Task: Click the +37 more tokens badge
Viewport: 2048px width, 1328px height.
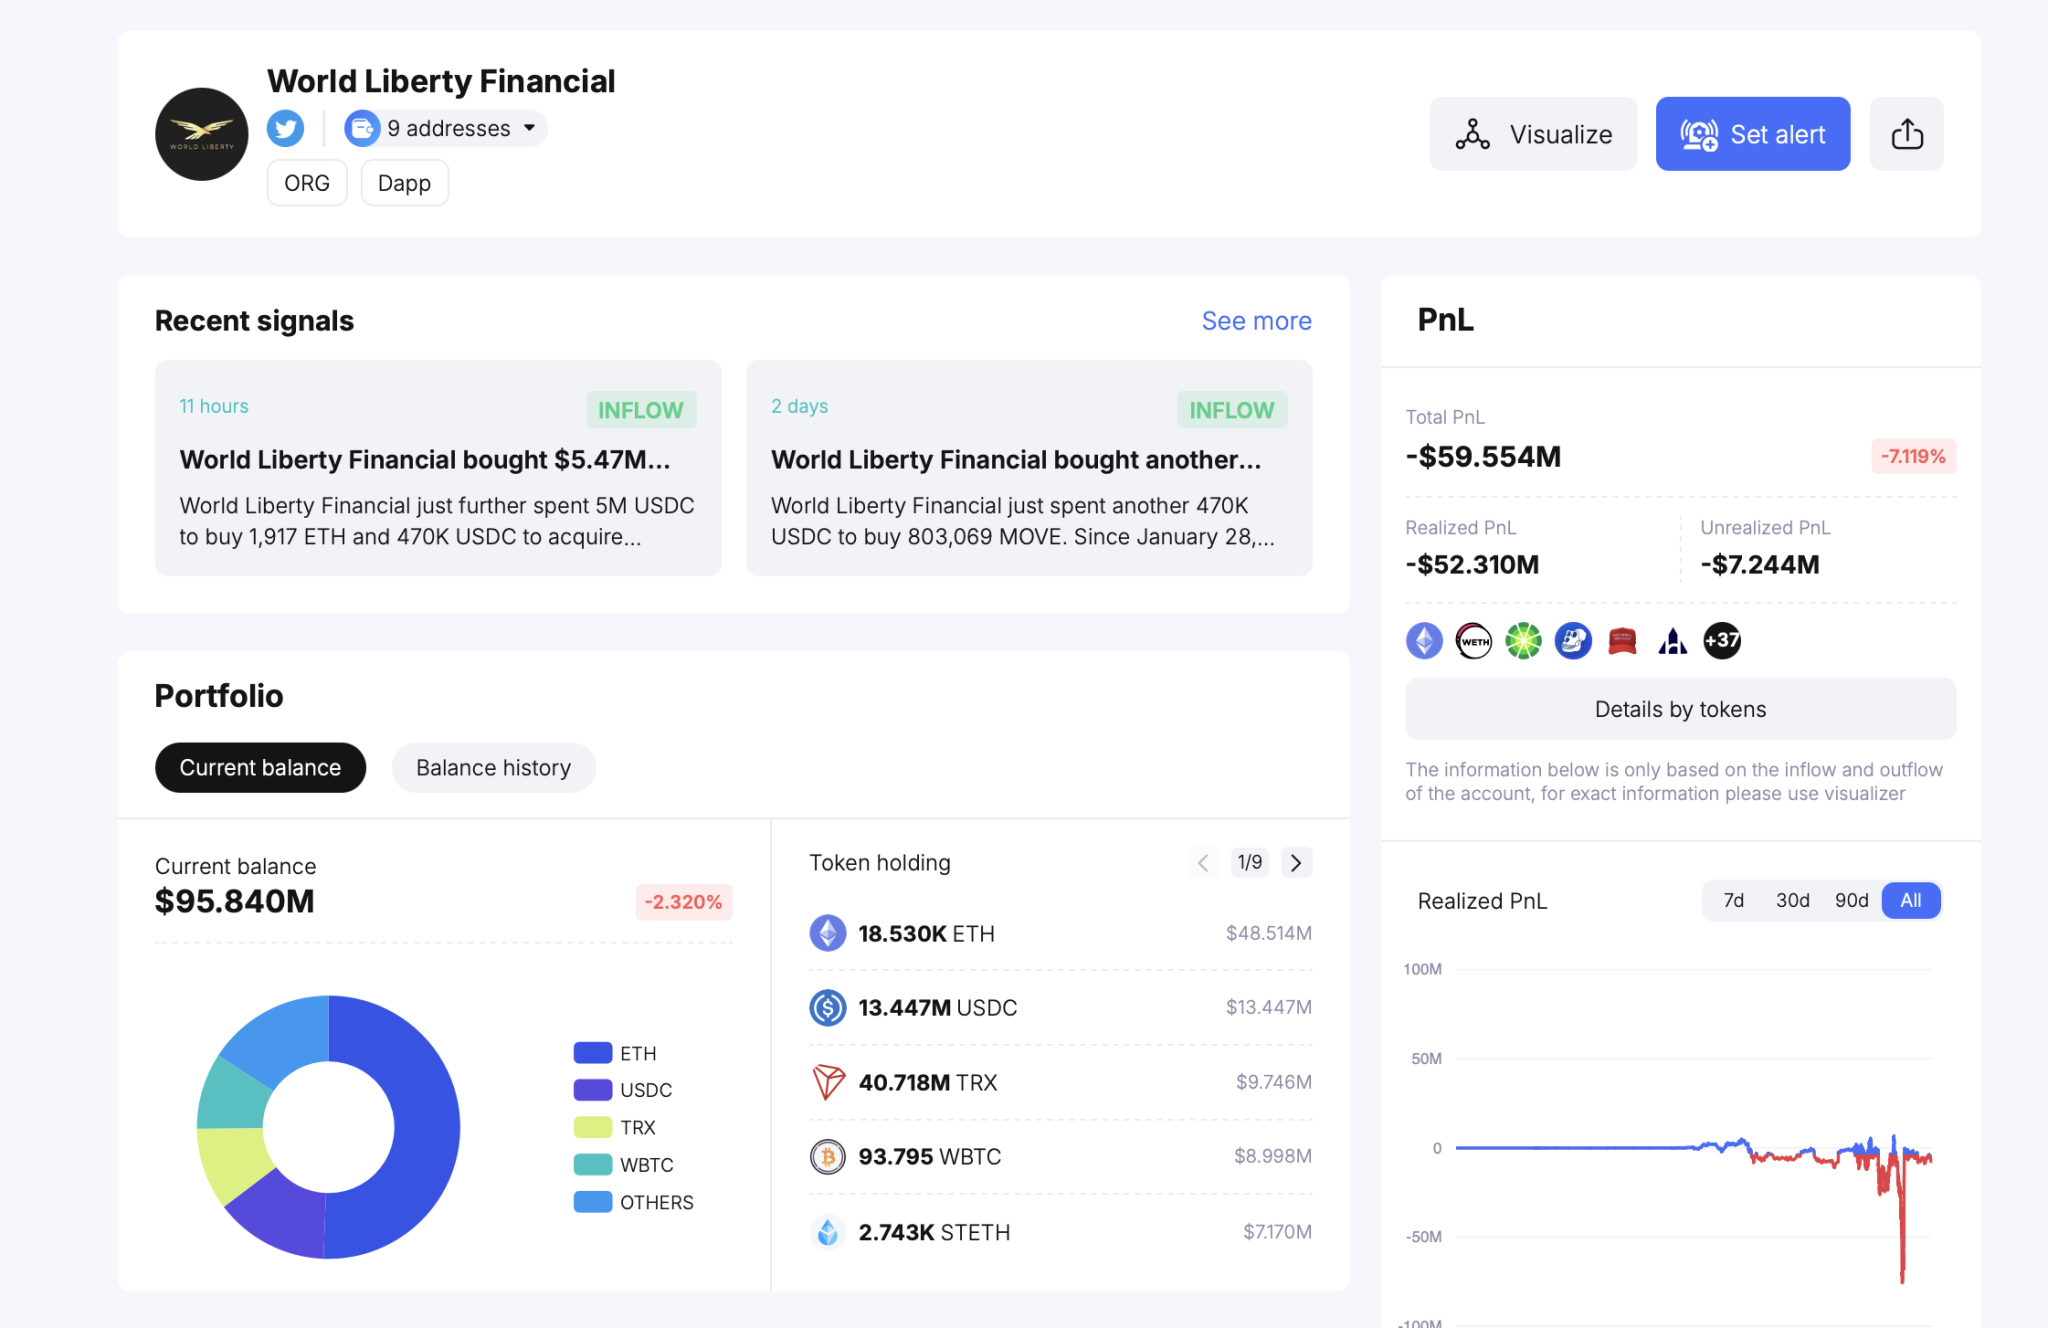Action: (x=1722, y=640)
